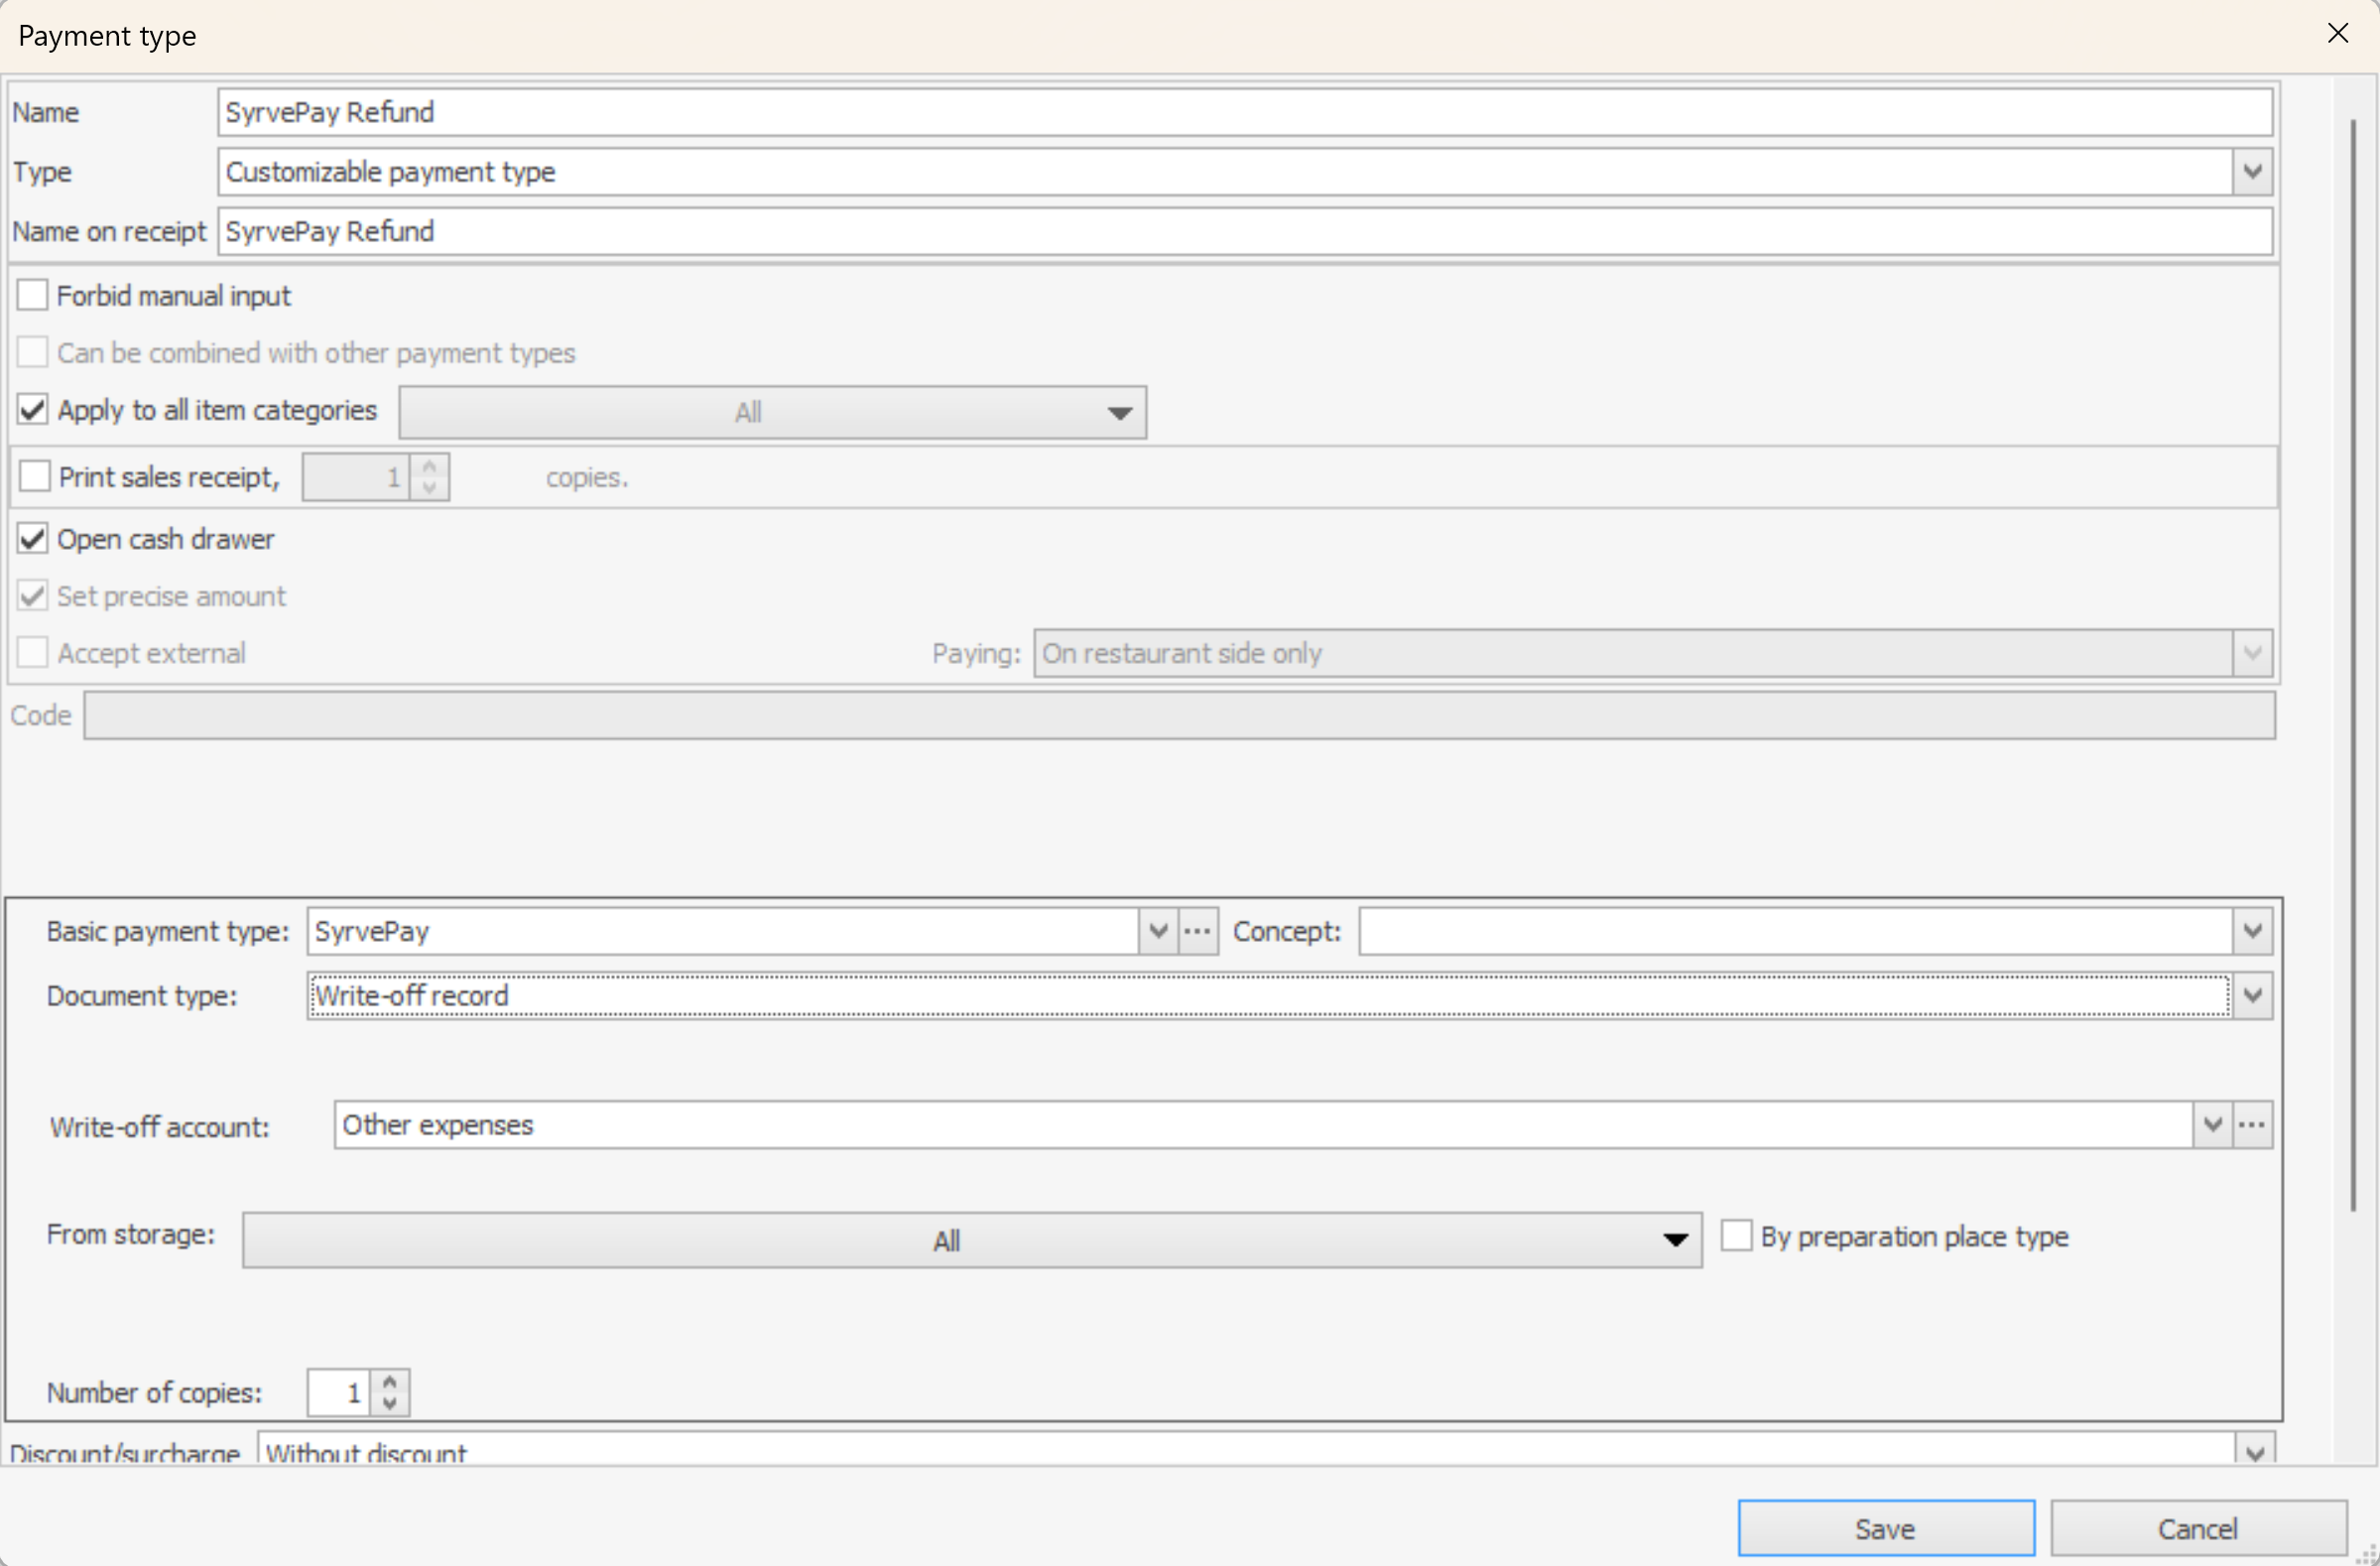Open Basic payment type ellipsis browse button
This screenshot has width=2380, height=1566.
coord(1198,931)
